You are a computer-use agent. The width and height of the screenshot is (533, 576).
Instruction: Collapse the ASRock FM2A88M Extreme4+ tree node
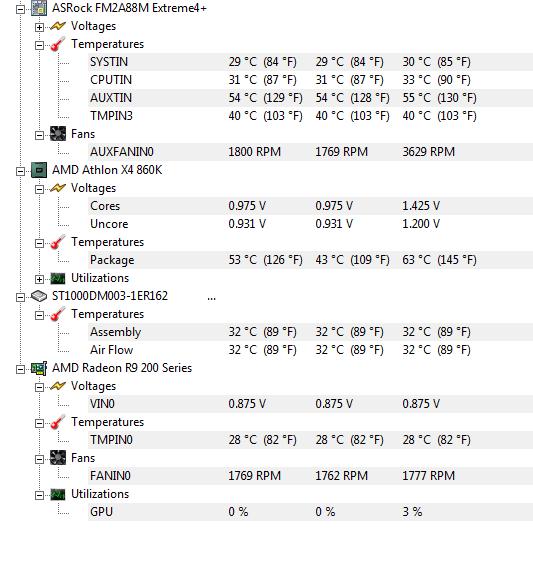coord(21,9)
